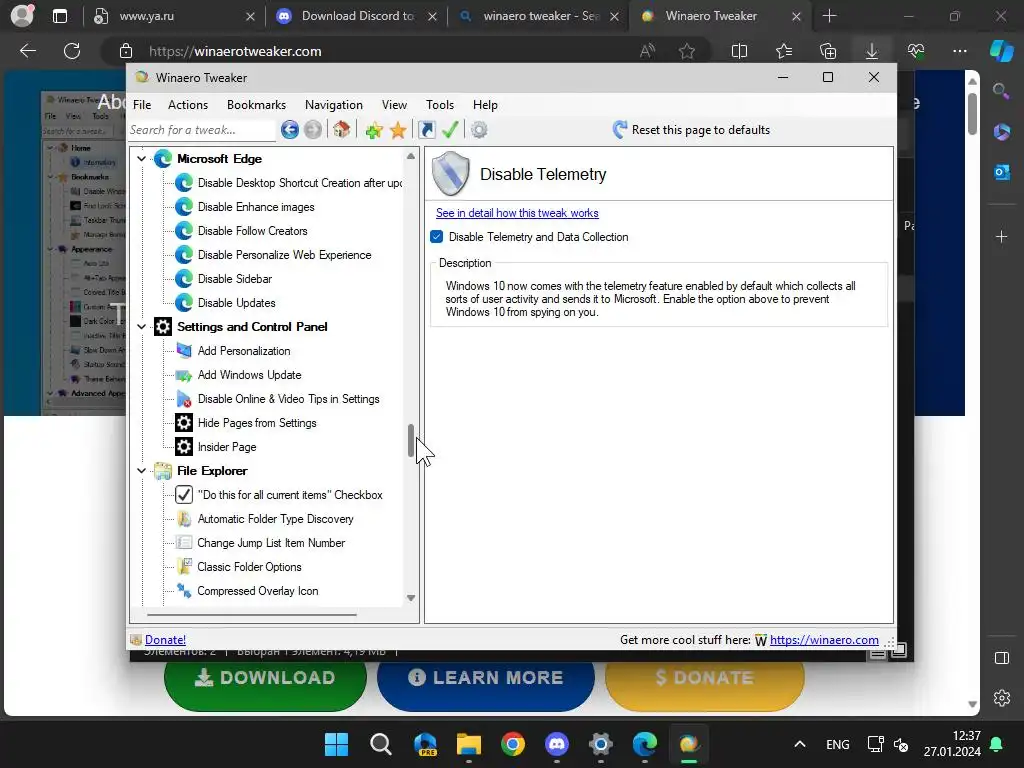Click the green checkmark toolbar icon
Viewport: 1024px width, 768px height.
click(450, 130)
